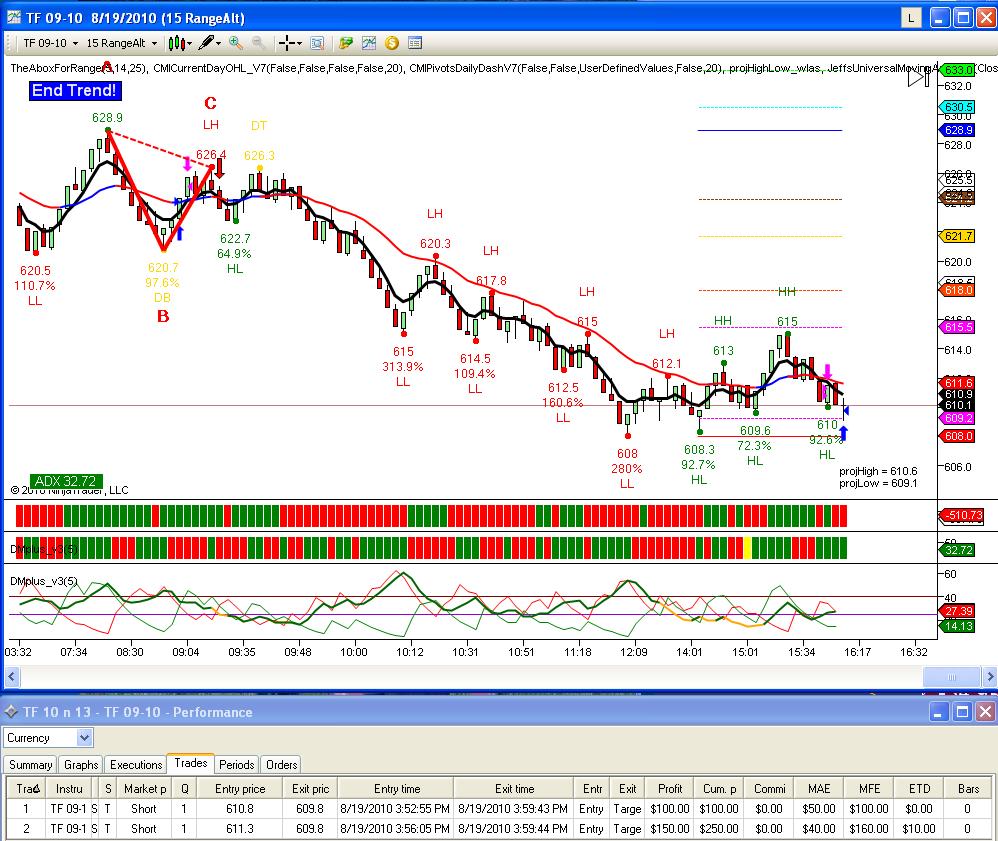The height and width of the screenshot is (841, 998).
Task: Click the grayed zoom out magnifier
Action: (258, 43)
